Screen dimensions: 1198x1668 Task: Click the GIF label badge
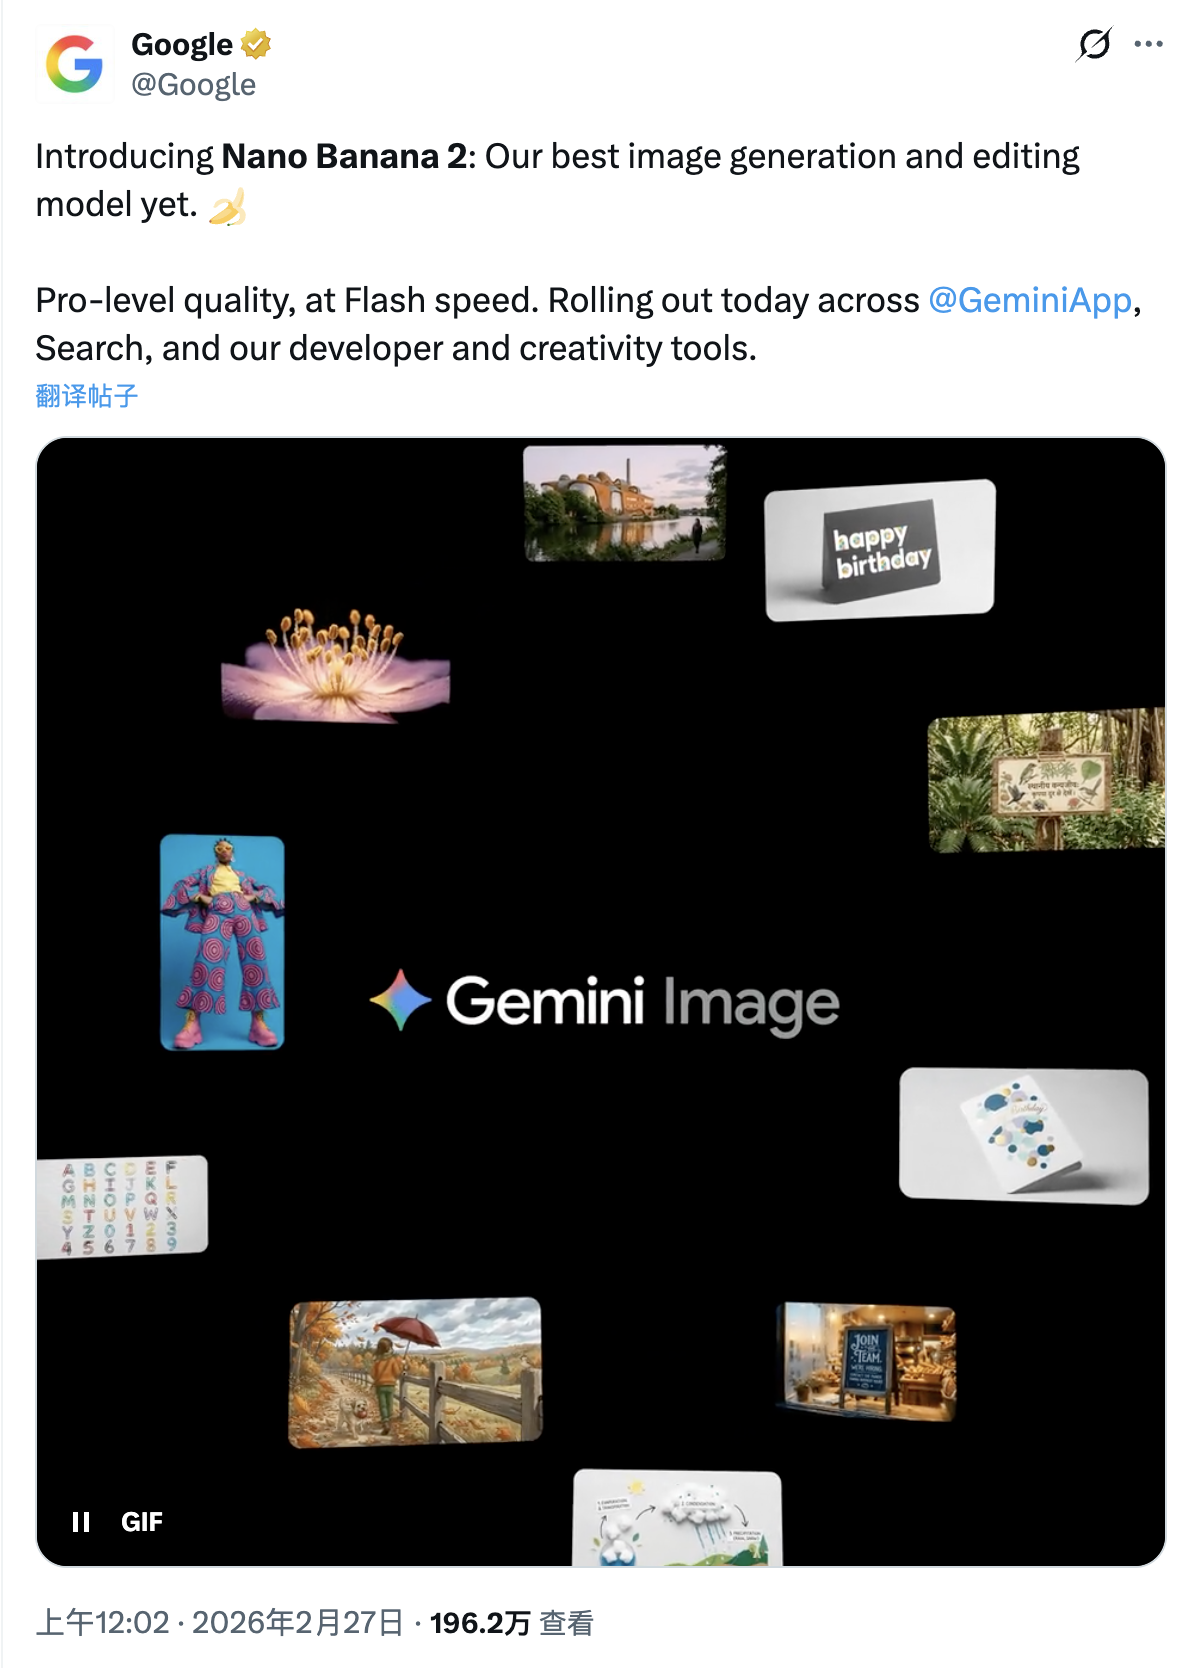[142, 1521]
